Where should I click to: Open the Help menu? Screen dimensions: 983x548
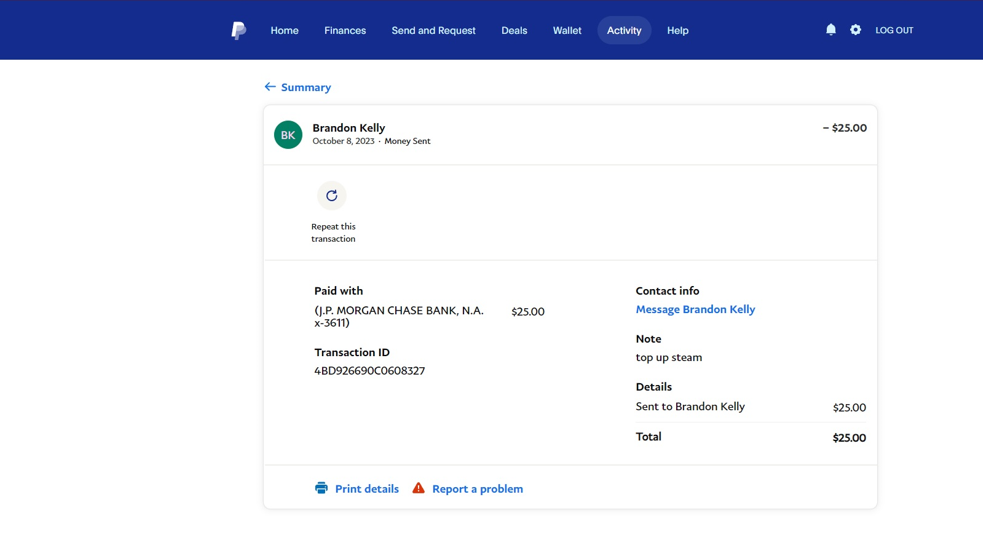pyautogui.click(x=677, y=30)
